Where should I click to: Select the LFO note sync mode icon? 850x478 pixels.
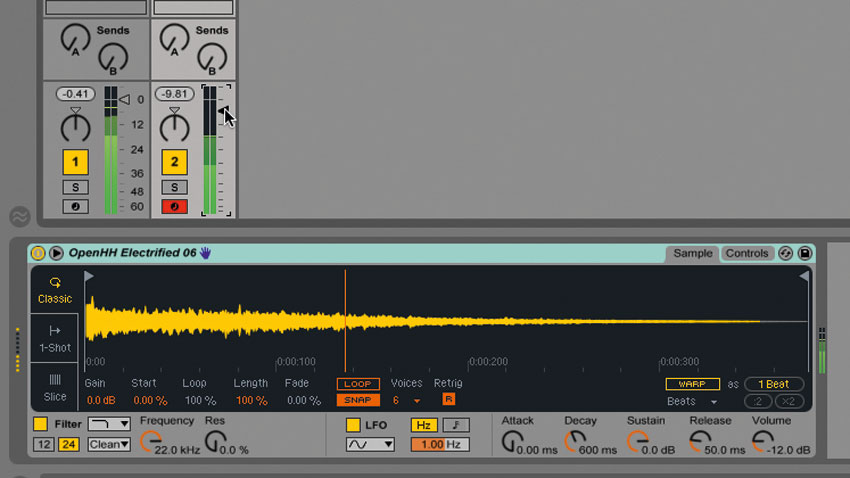point(456,425)
